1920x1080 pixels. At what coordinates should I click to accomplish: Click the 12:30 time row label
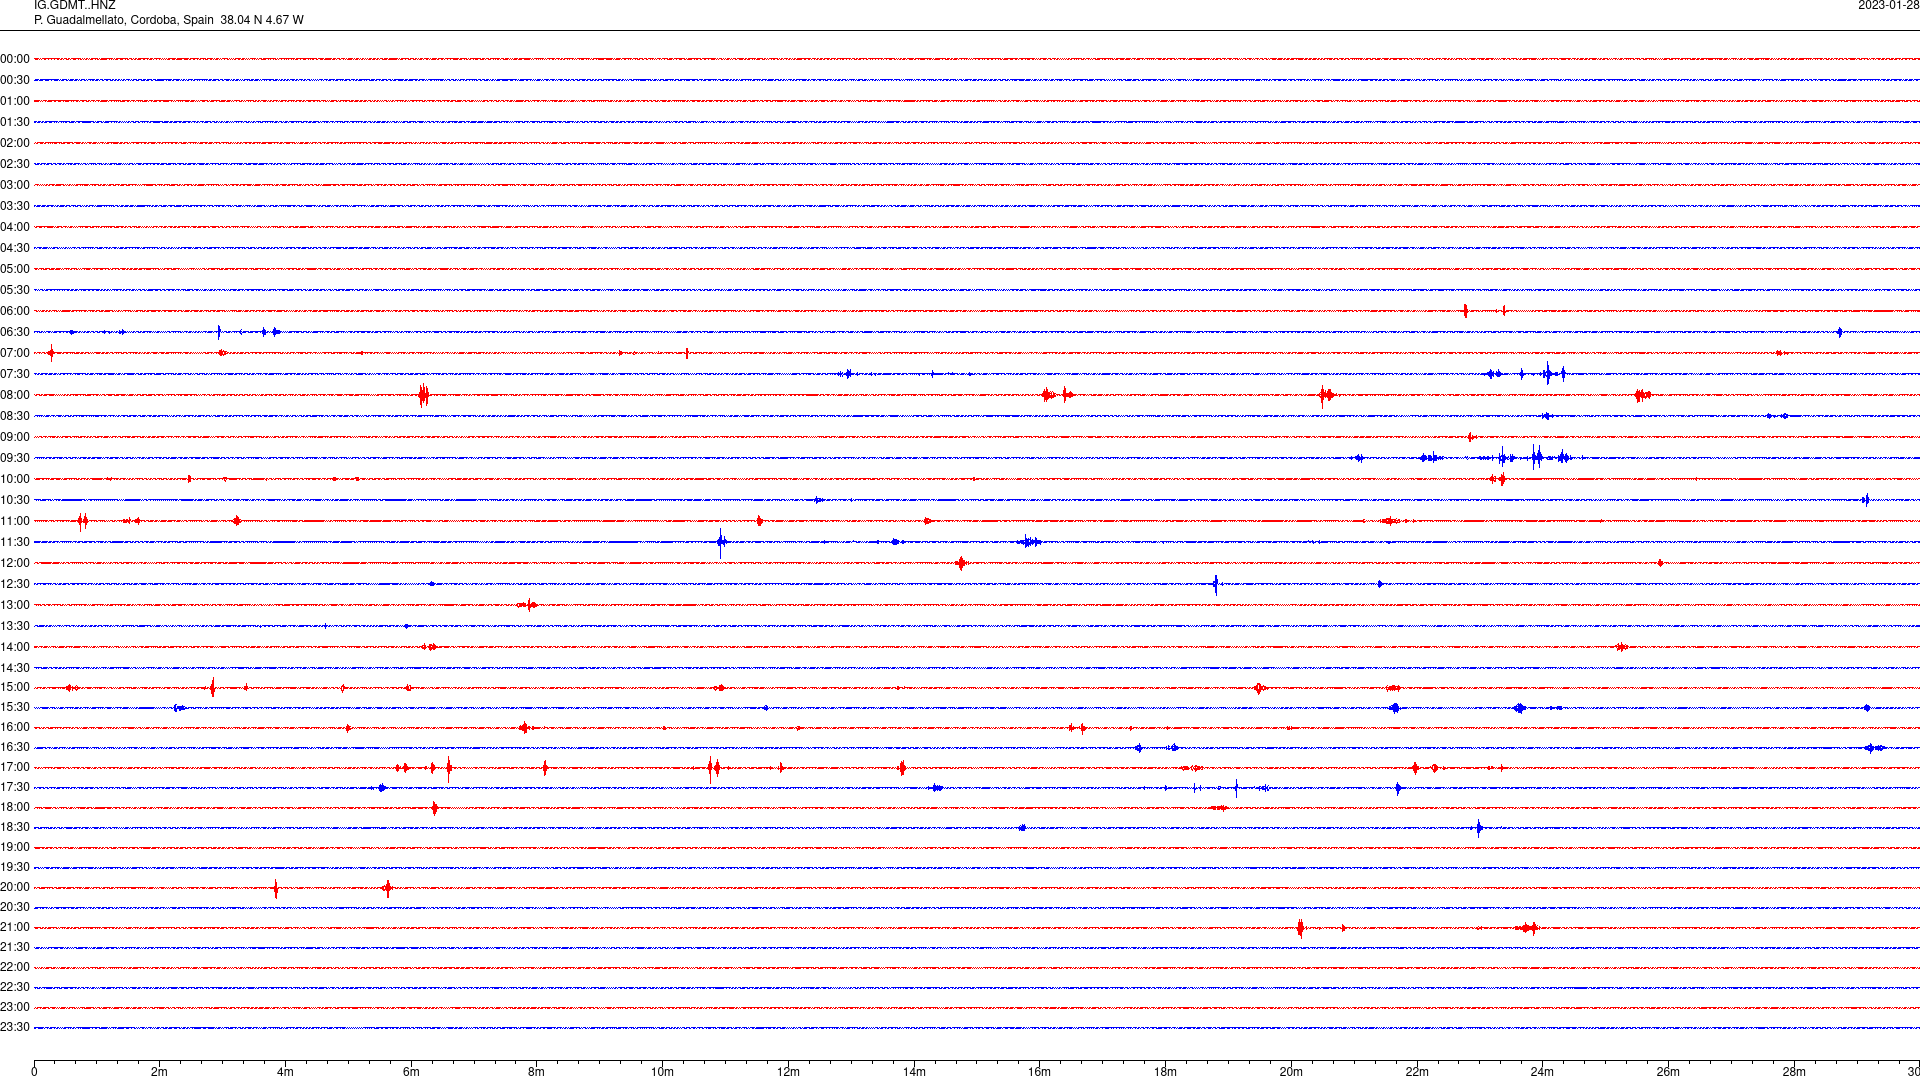point(15,584)
